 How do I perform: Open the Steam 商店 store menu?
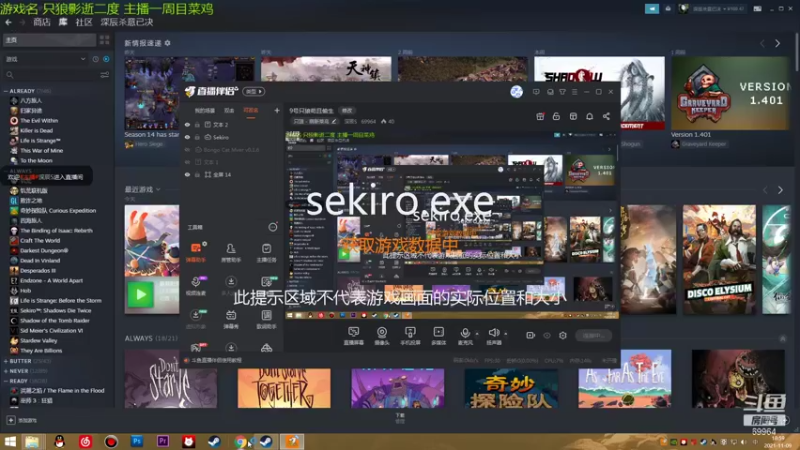[x=42, y=22]
